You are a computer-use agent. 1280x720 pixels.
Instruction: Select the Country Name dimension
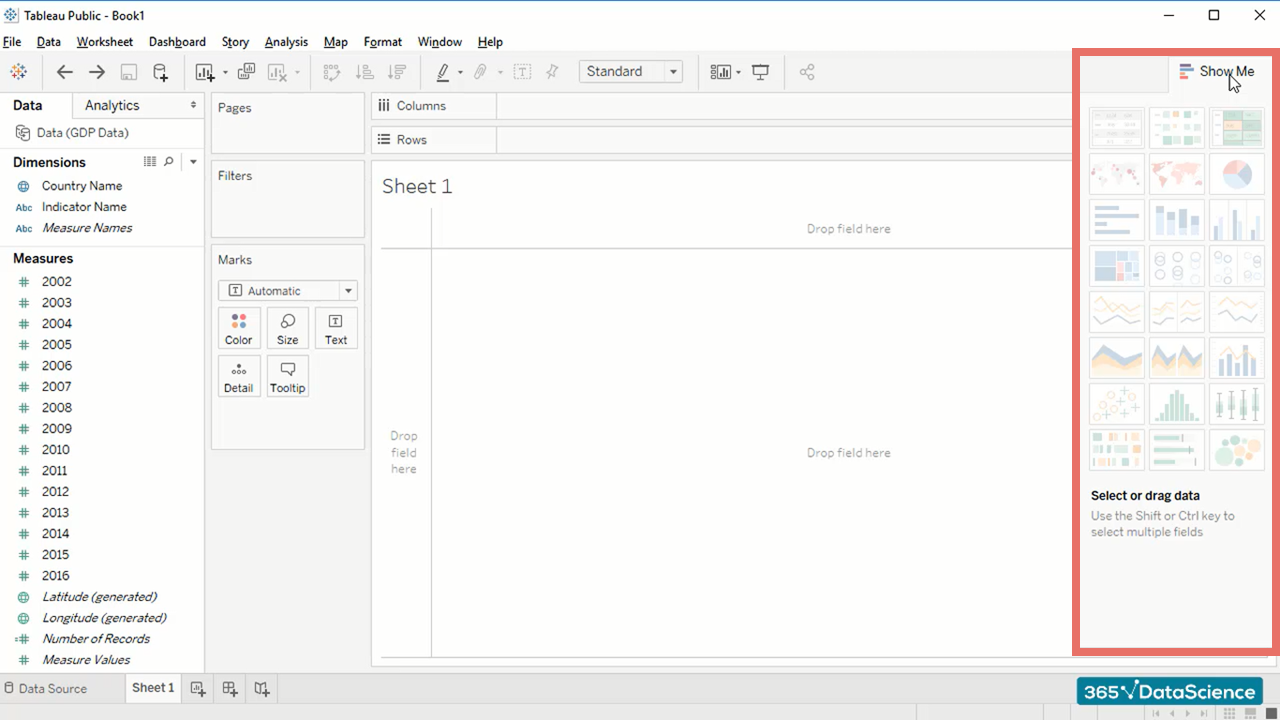tap(81, 186)
